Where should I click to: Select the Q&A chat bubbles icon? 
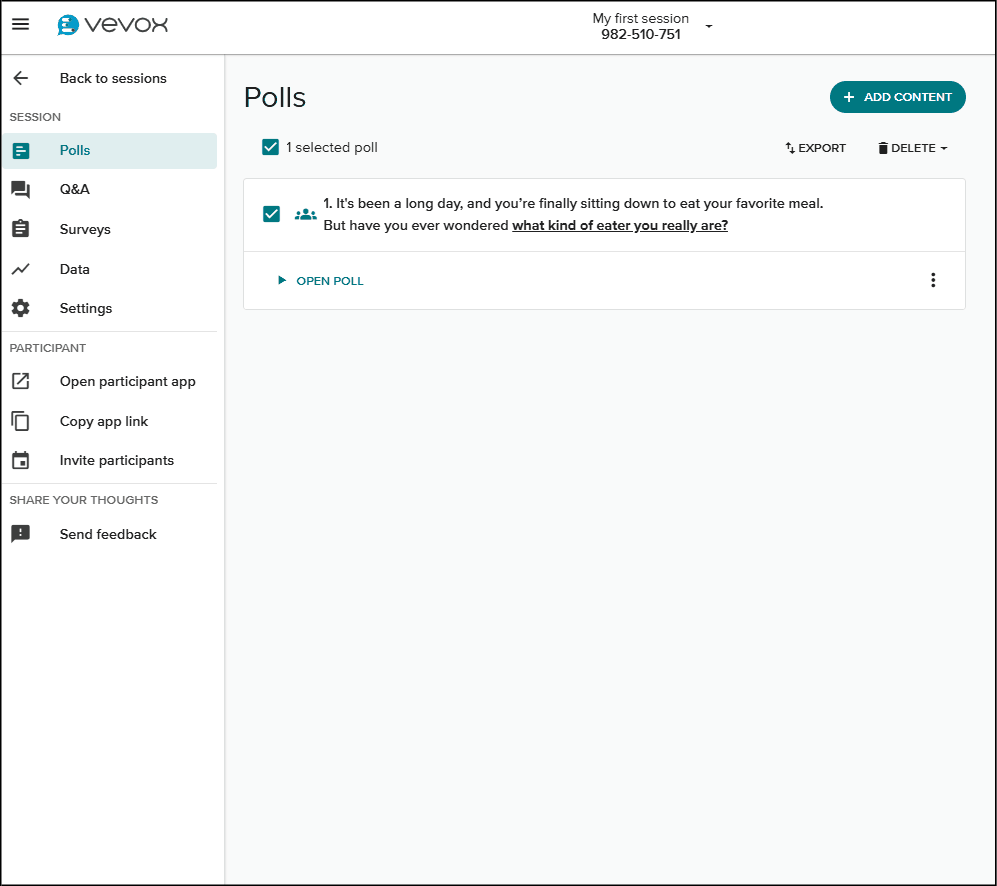[20, 189]
